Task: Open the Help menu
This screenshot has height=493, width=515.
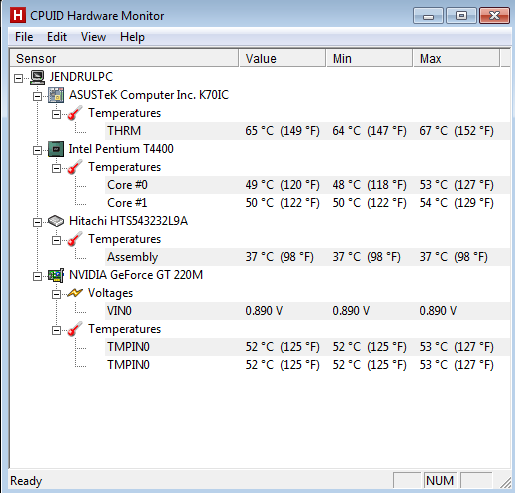Action: 132,37
